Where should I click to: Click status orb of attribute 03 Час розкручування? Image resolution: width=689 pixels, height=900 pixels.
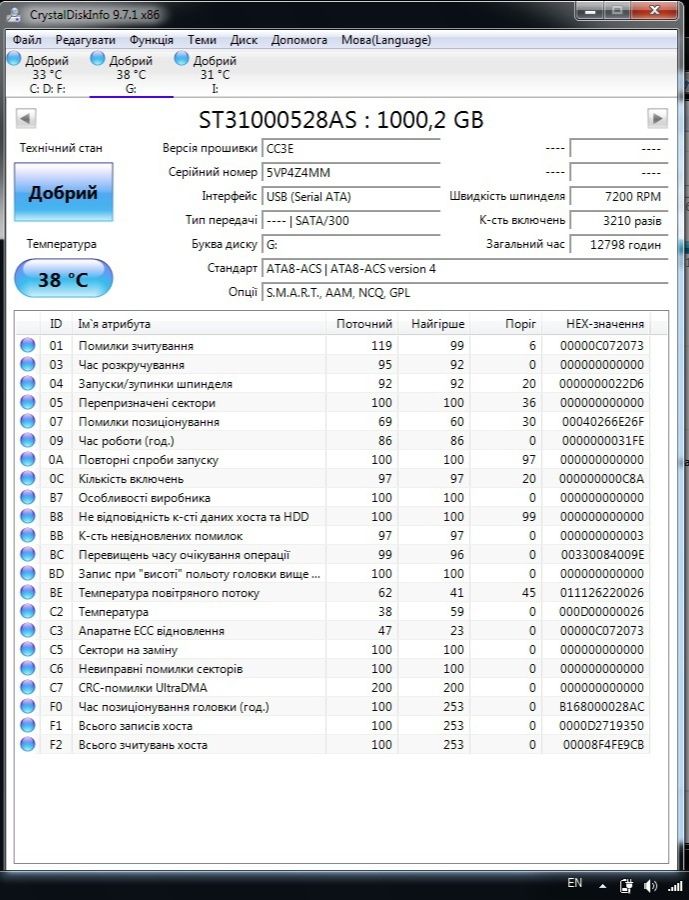point(28,364)
